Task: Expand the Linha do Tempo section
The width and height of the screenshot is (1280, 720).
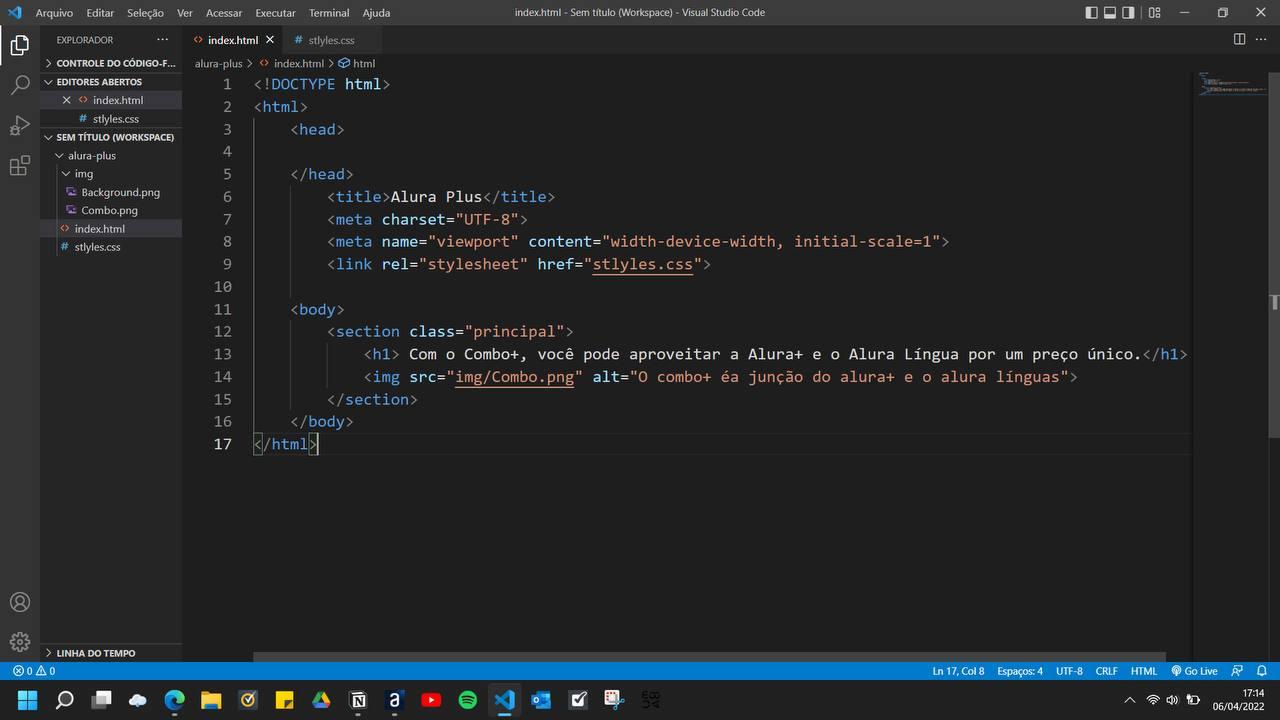Action: [110, 653]
